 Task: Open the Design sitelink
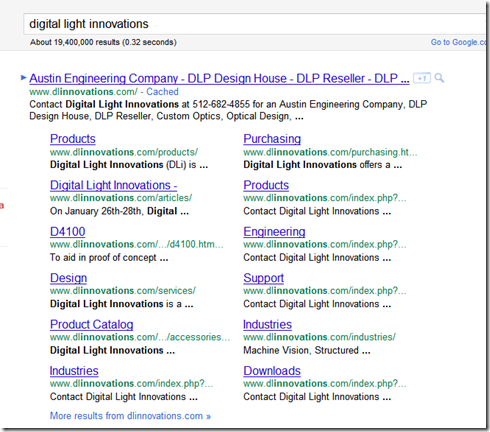point(68,278)
